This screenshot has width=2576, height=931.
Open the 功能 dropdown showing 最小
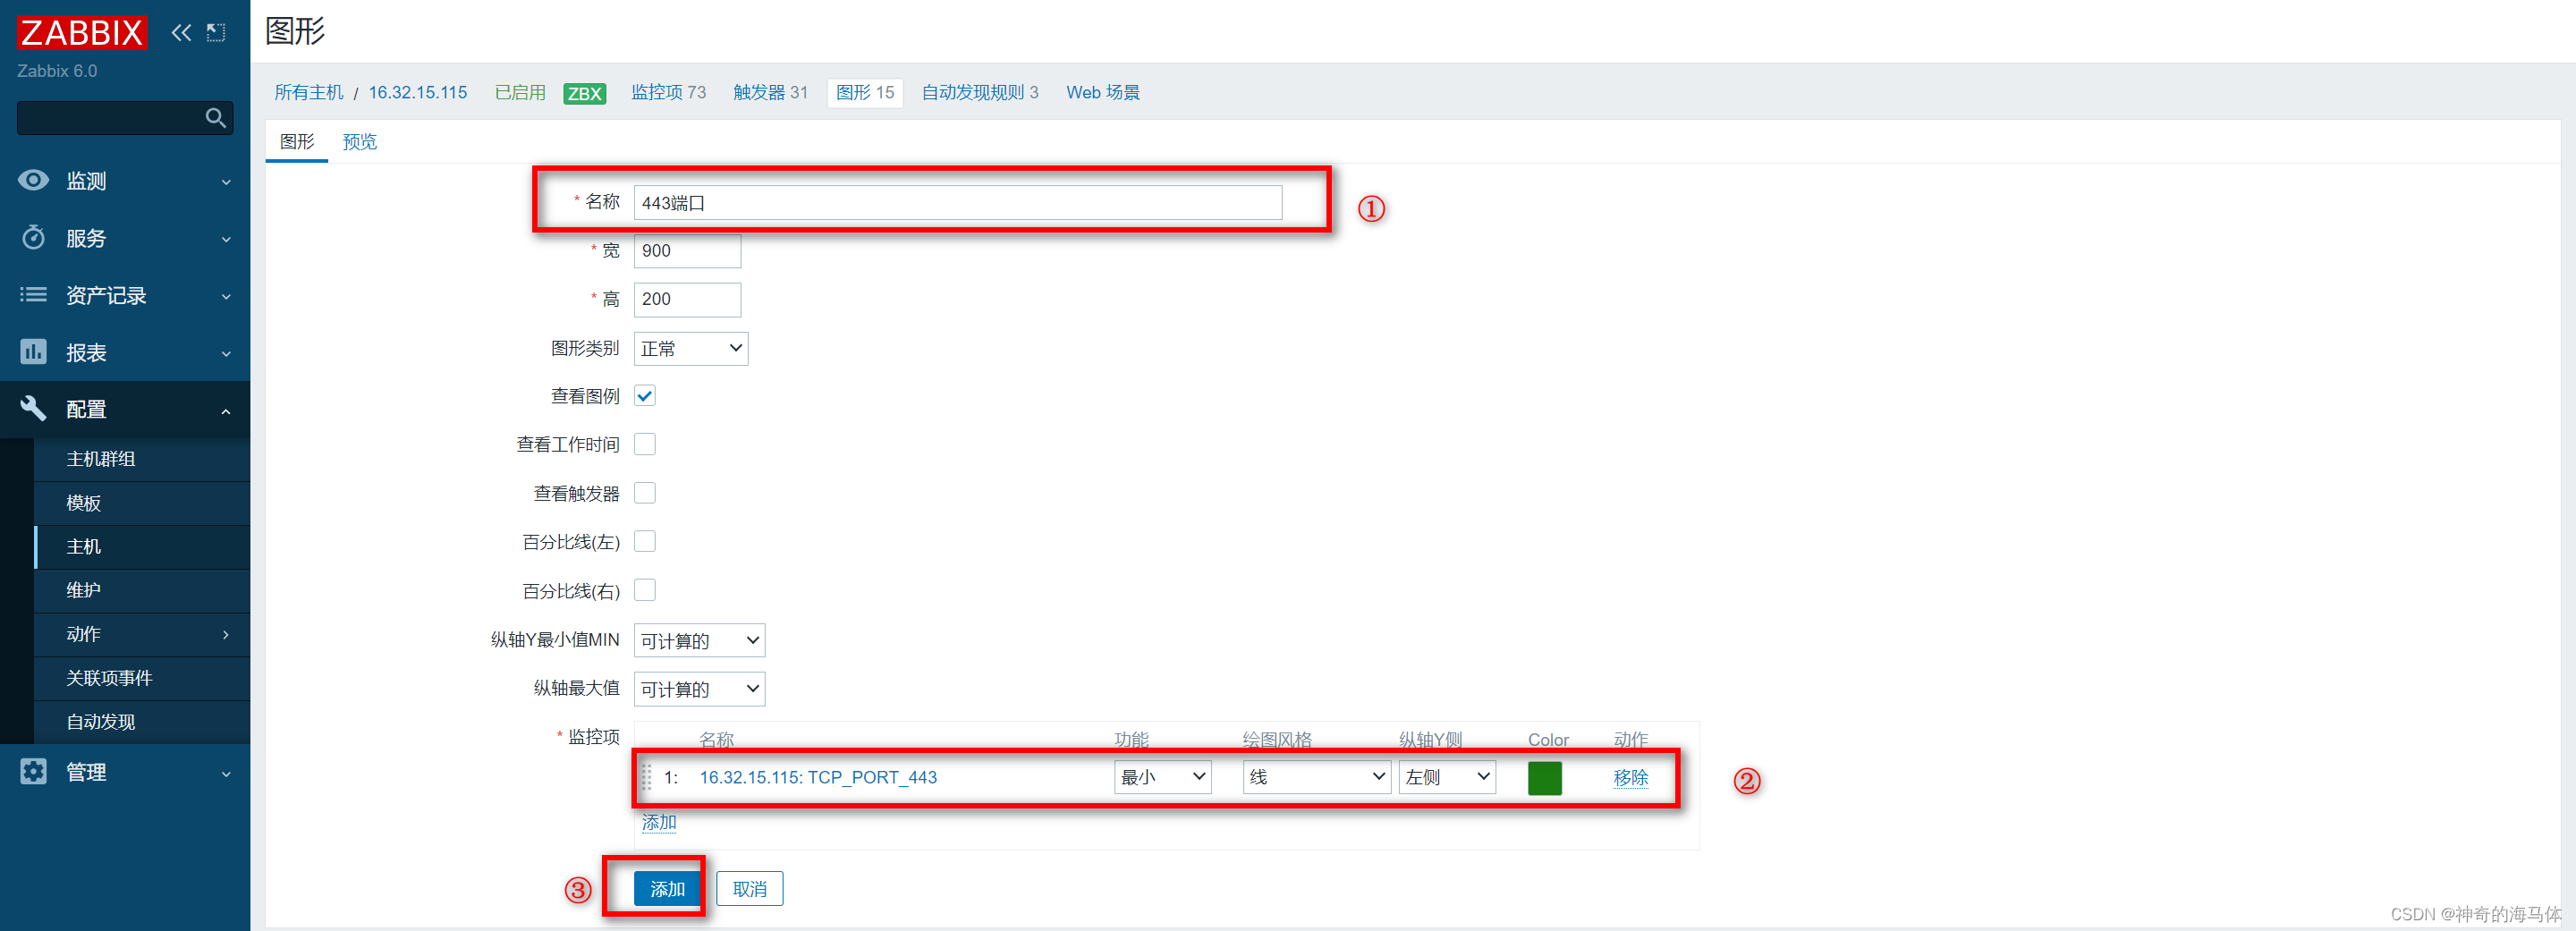click(1162, 777)
